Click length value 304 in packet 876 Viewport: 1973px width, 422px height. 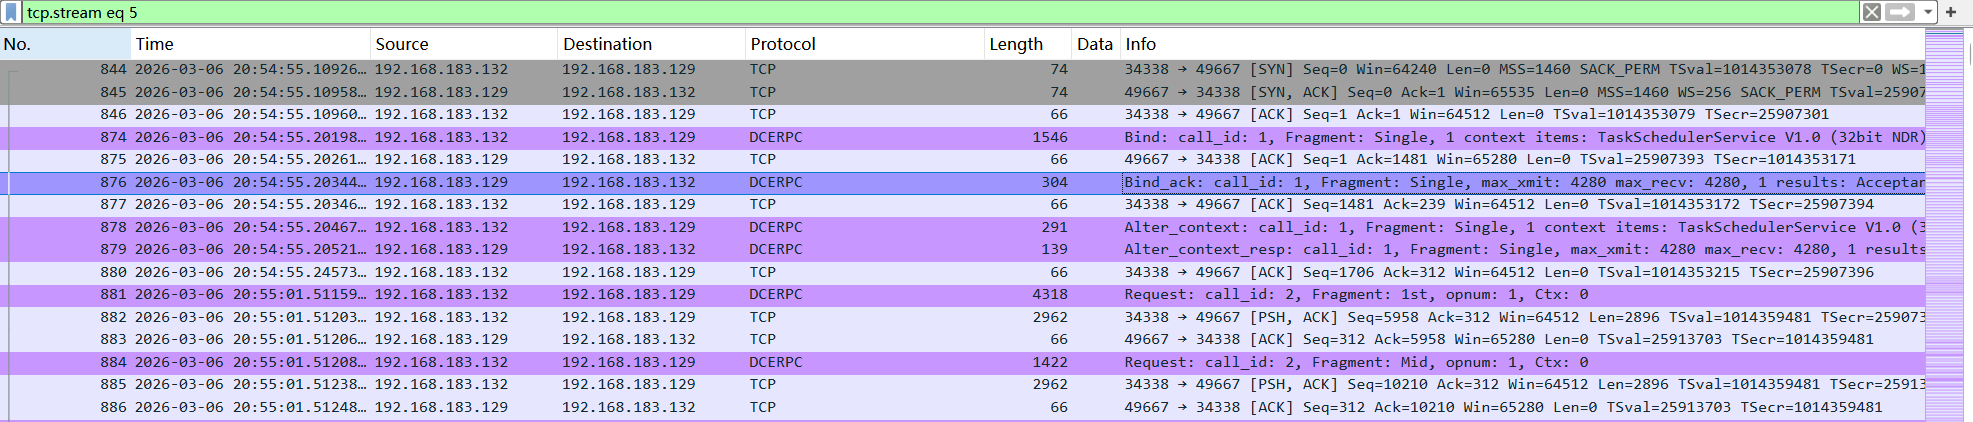1054,182
